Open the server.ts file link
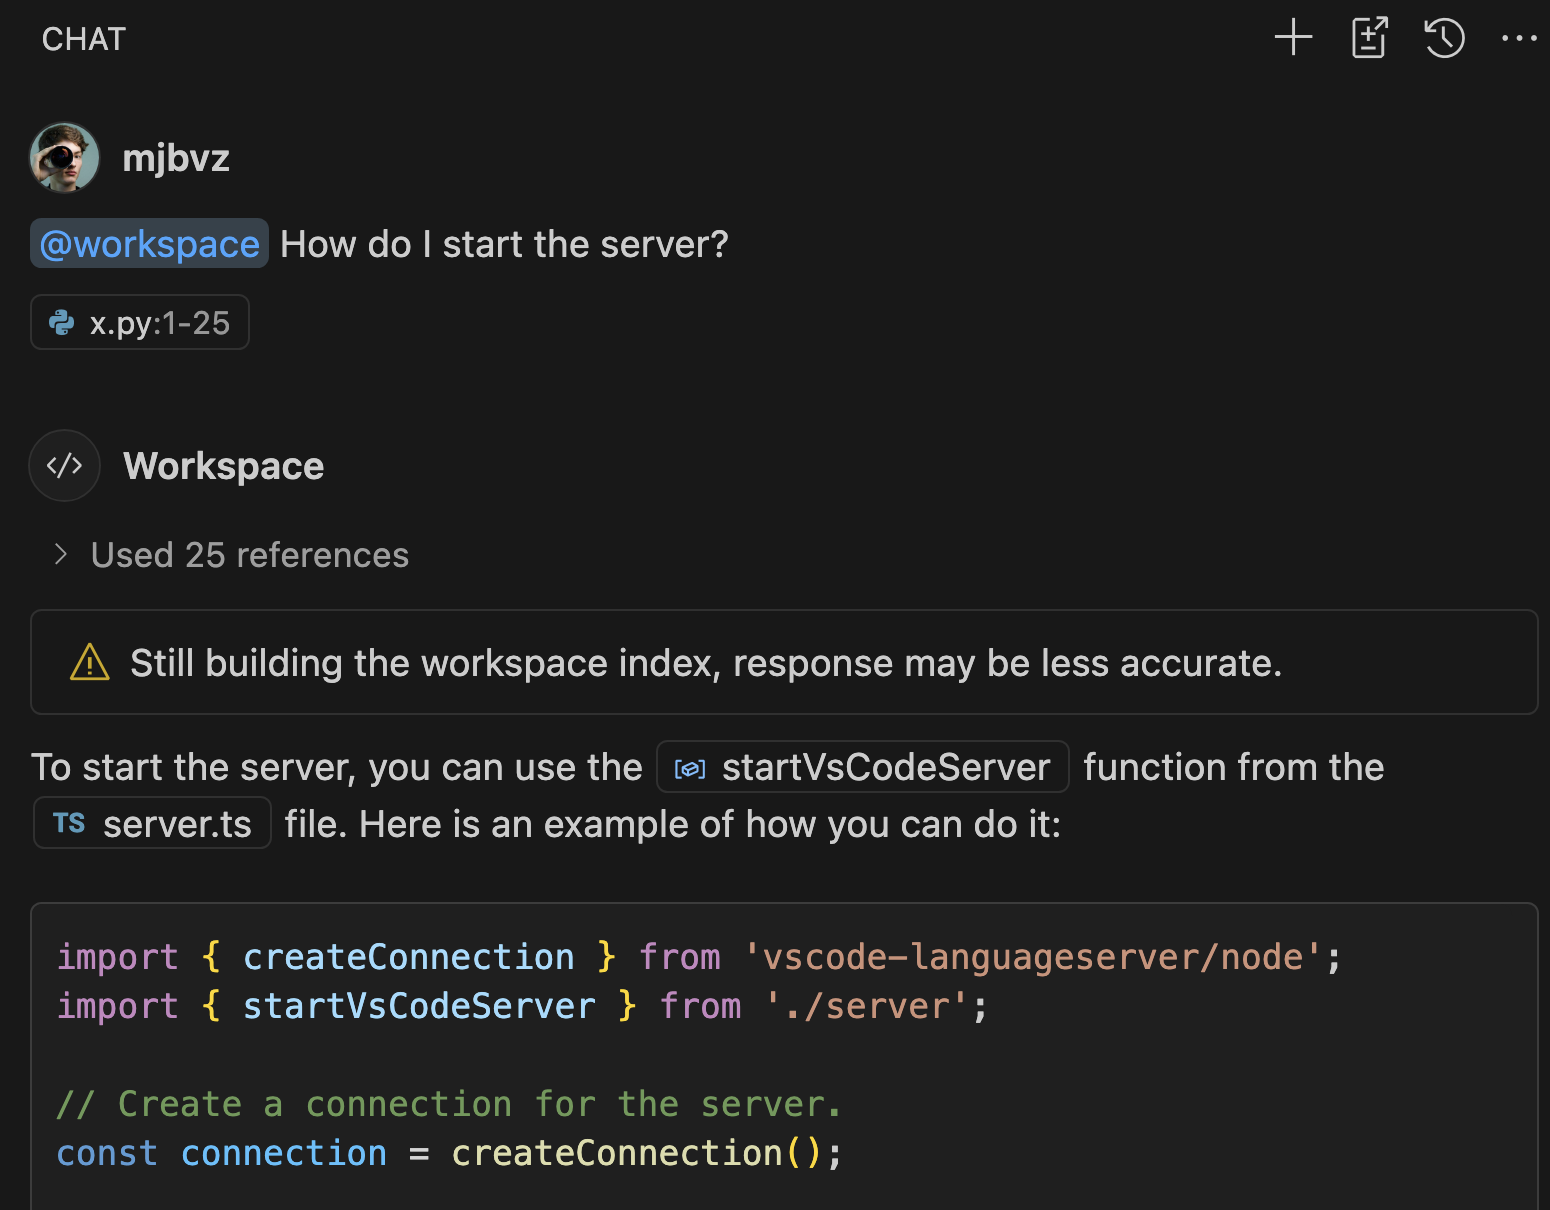Image resolution: width=1550 pixels, height=1210 pixels. point(176,824)
